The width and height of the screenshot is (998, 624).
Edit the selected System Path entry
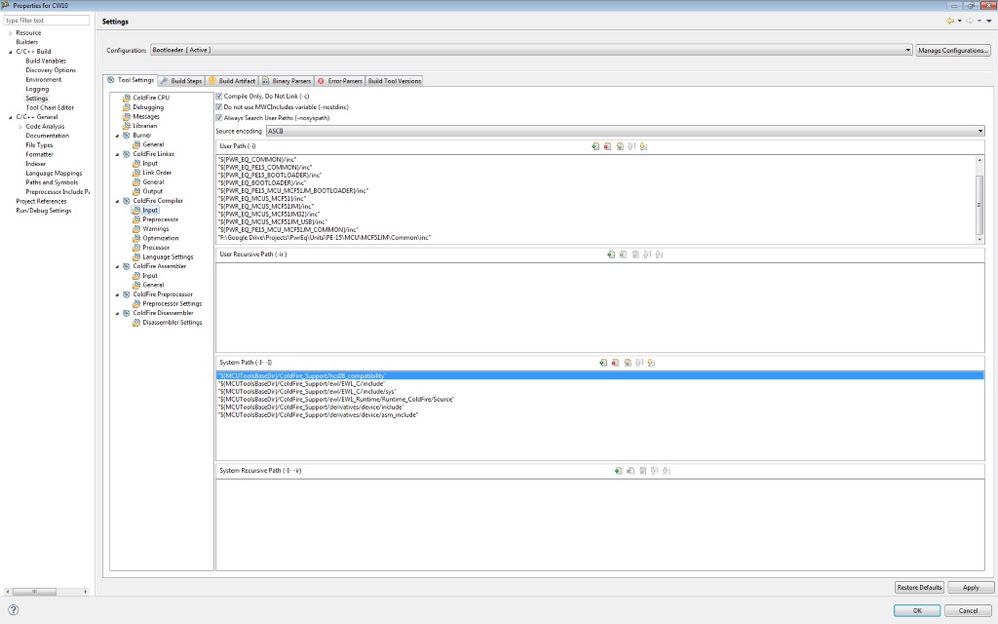click(627, 363)
